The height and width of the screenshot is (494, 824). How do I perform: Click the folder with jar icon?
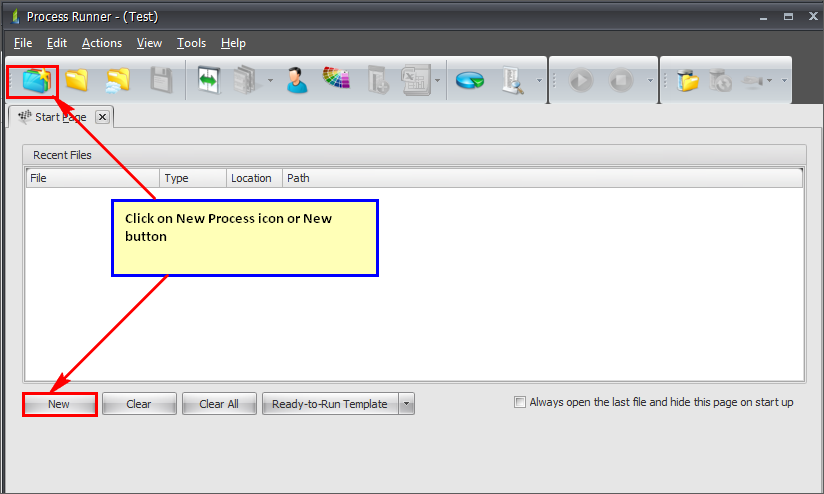click(688, 81)
